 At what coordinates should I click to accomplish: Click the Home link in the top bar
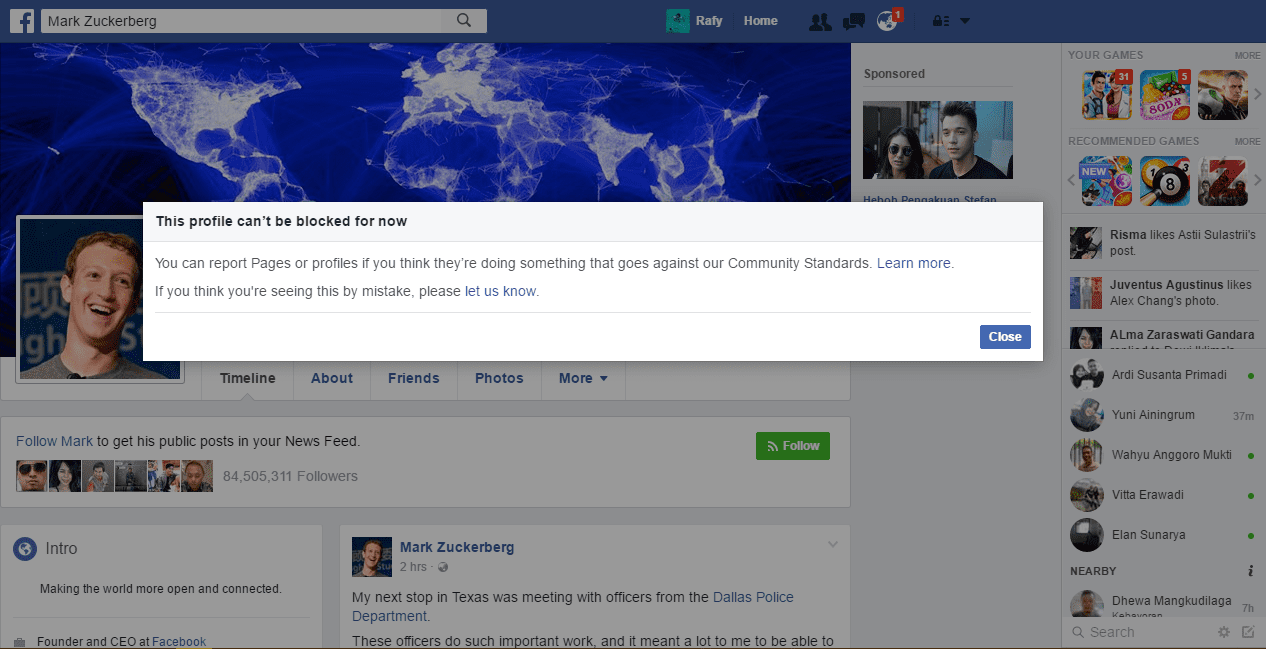tap(760, 21)
